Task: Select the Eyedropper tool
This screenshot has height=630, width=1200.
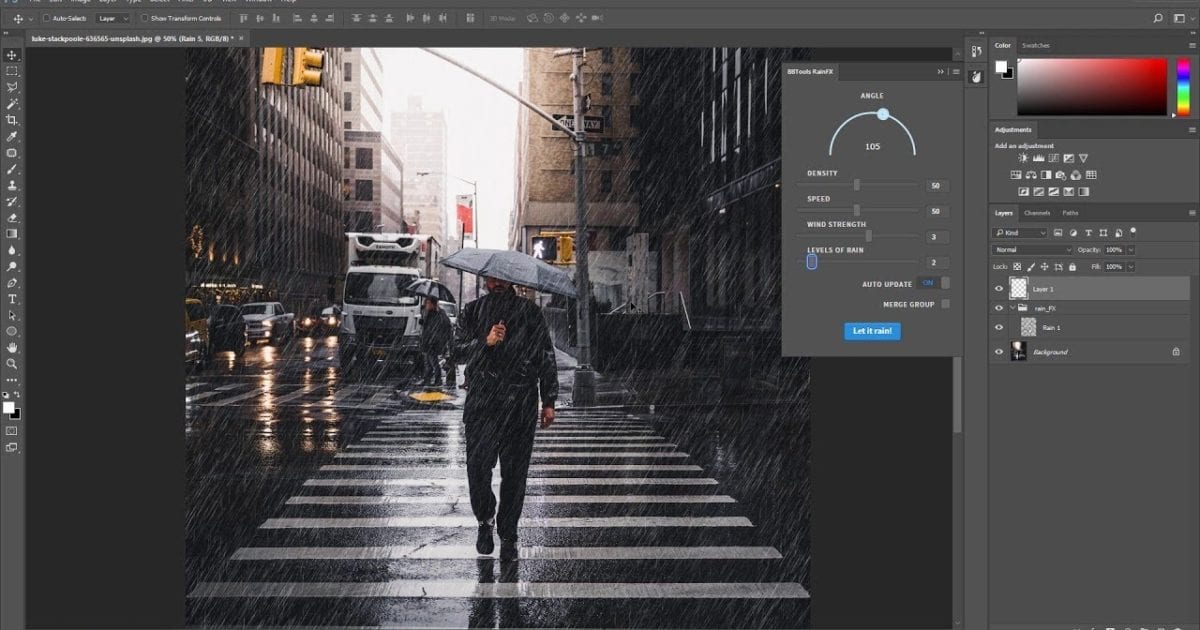Action: point(12,137)
